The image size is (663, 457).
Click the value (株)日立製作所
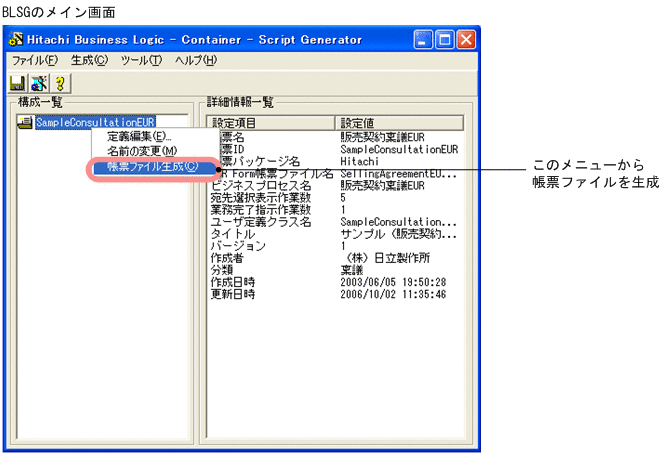(x=386, y=258)
